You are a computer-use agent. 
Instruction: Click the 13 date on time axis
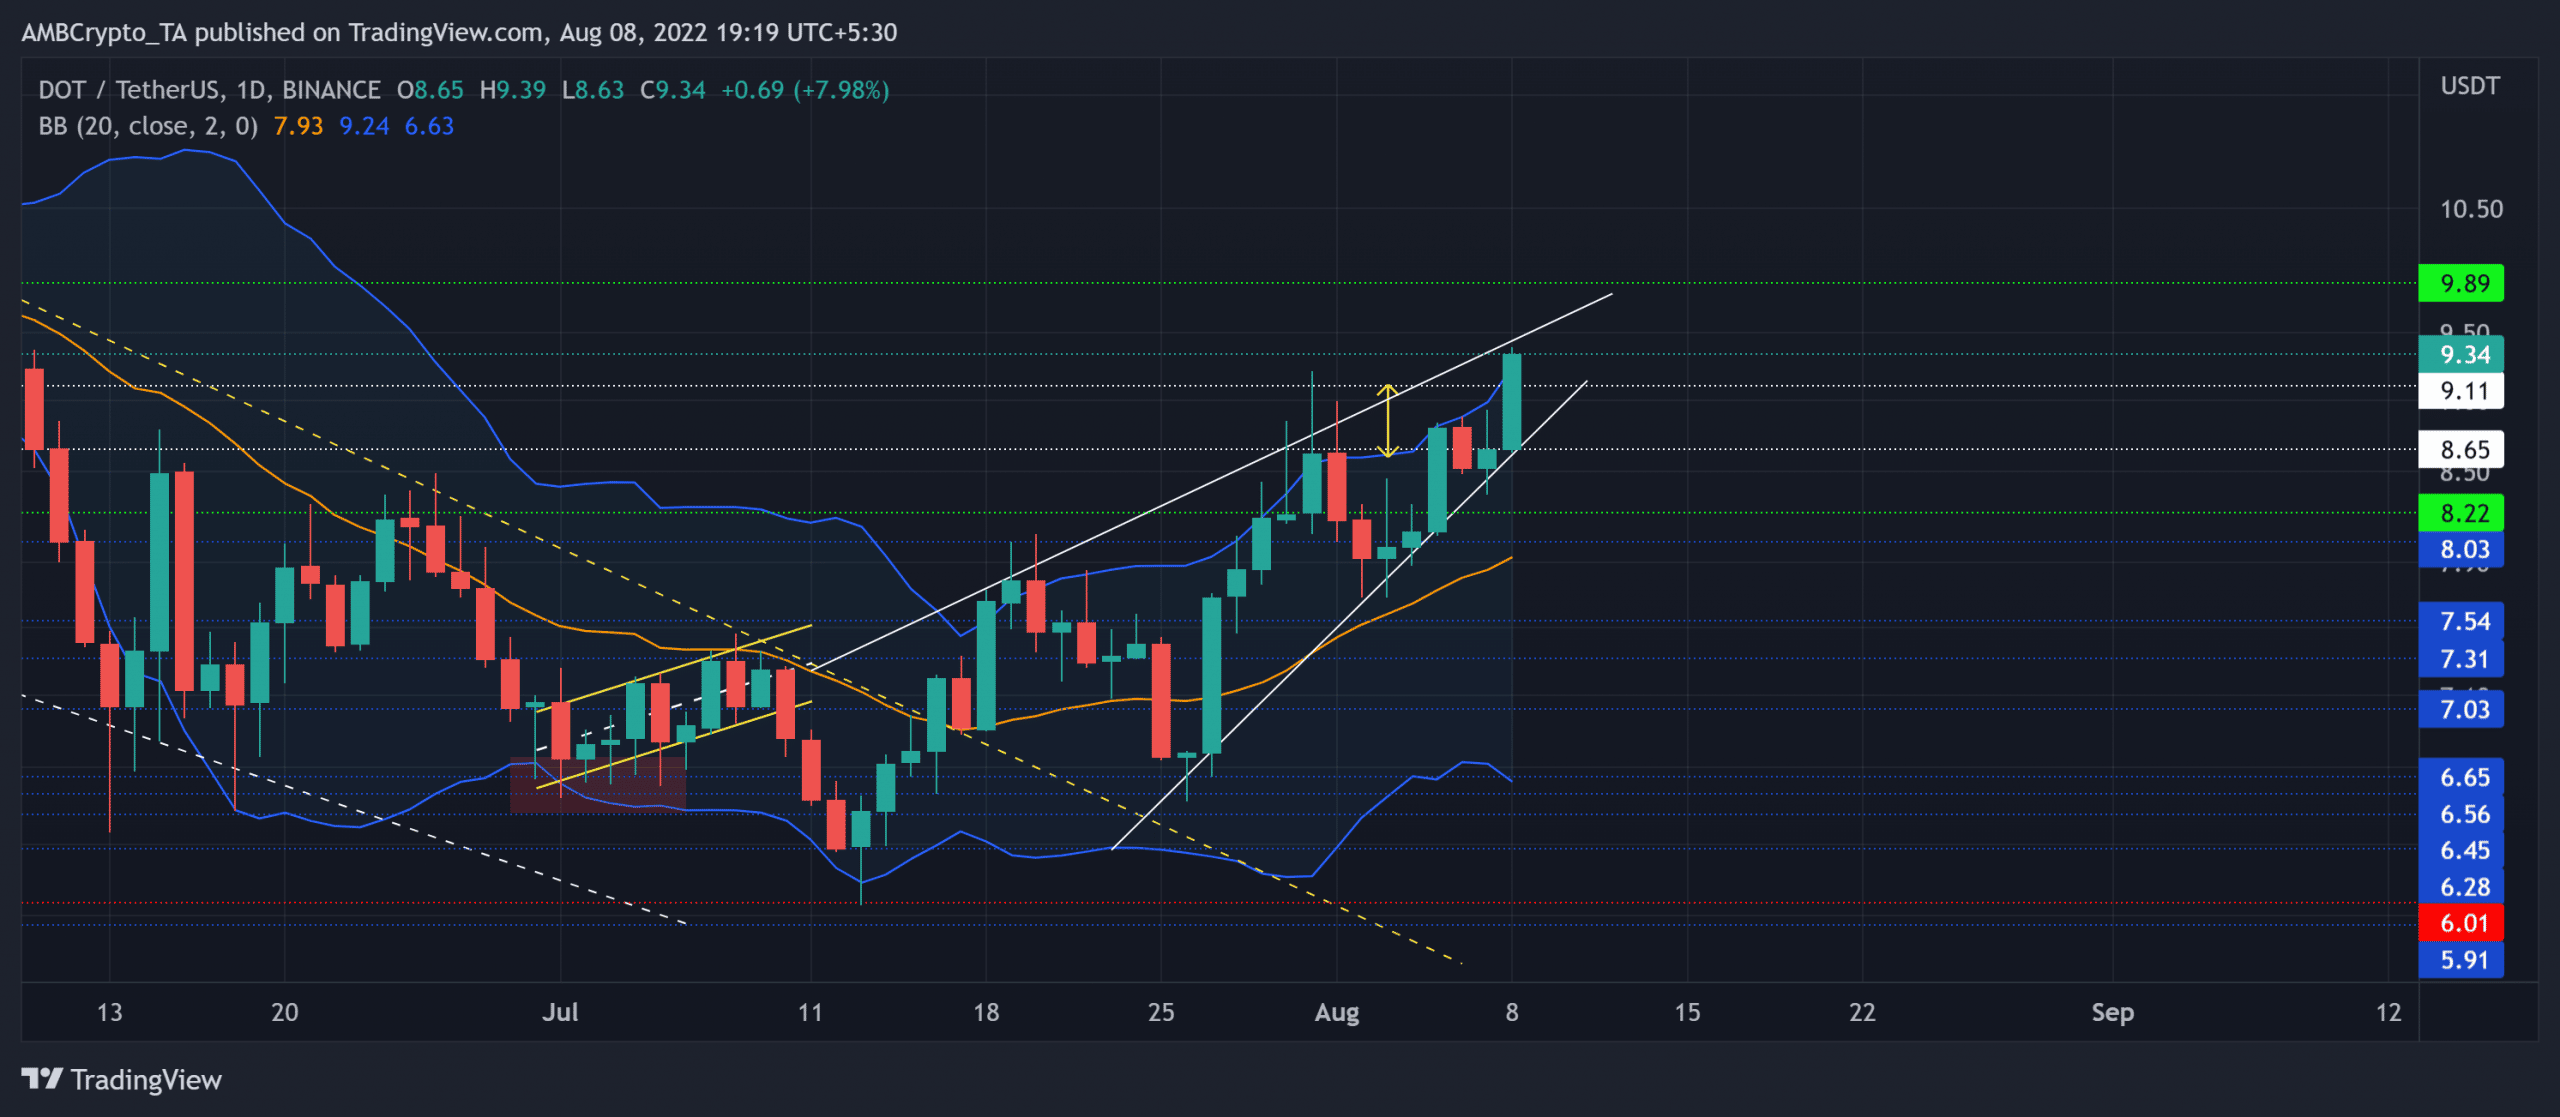[109, 1012]
